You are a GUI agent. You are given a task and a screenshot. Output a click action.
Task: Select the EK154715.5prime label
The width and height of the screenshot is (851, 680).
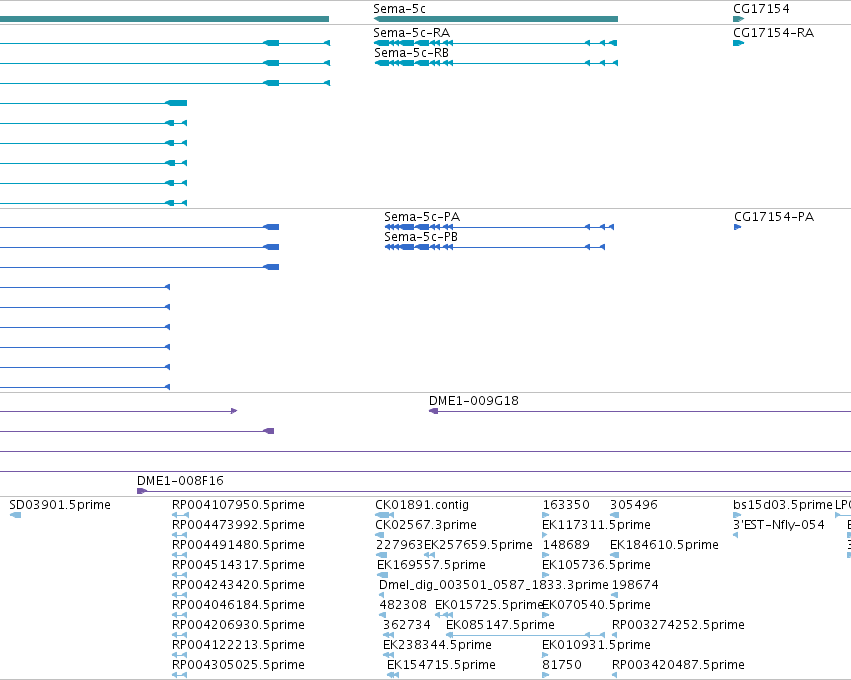tap(441, 664)
